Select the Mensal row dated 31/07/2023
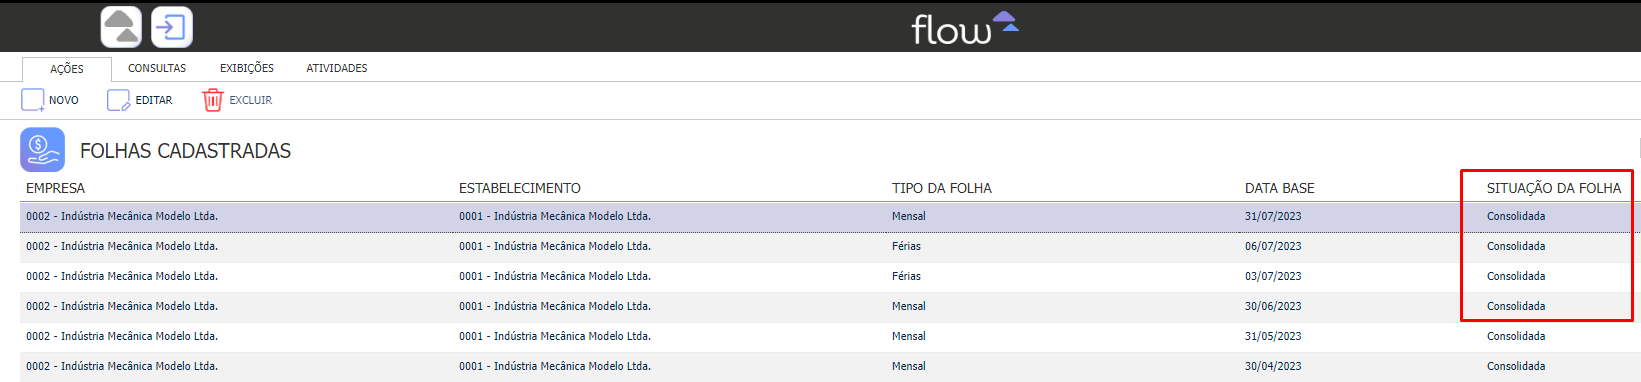Viewport: 1641px width, 382px height. (x=829, y=216)
